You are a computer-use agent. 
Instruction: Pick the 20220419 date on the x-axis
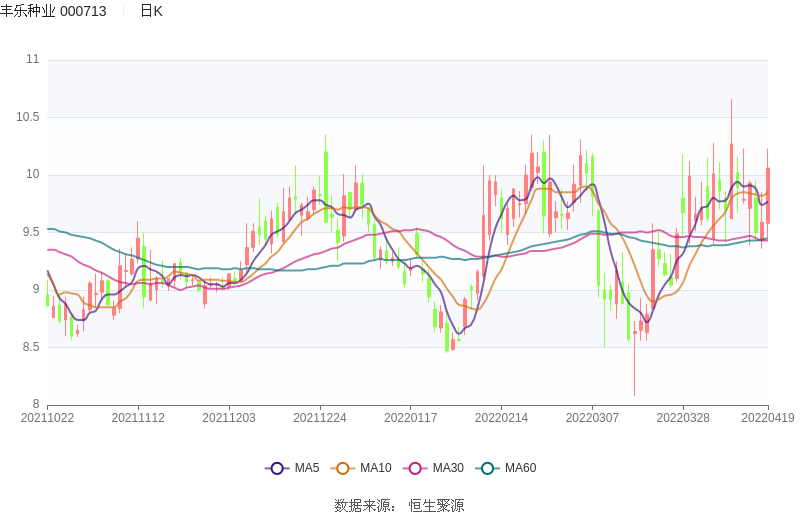(x=767, y=418)
